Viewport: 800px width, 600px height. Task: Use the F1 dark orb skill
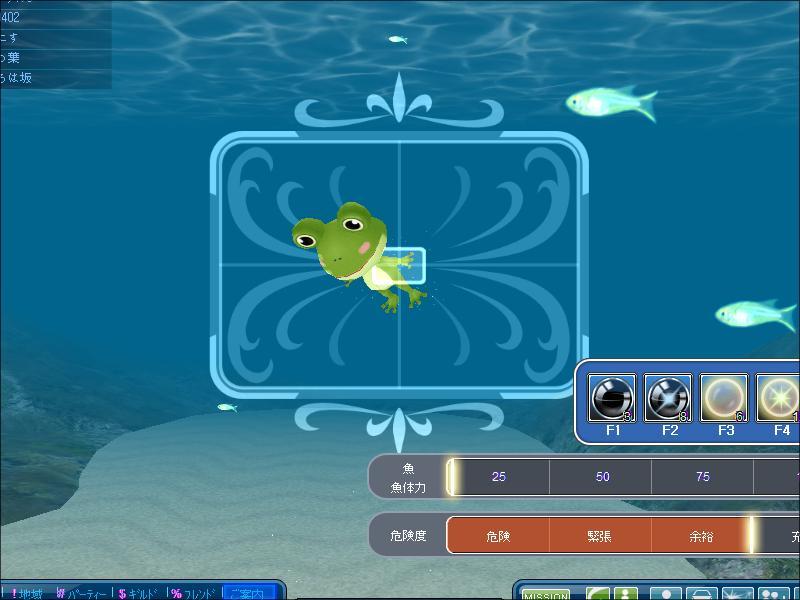[x=612, y=398]
